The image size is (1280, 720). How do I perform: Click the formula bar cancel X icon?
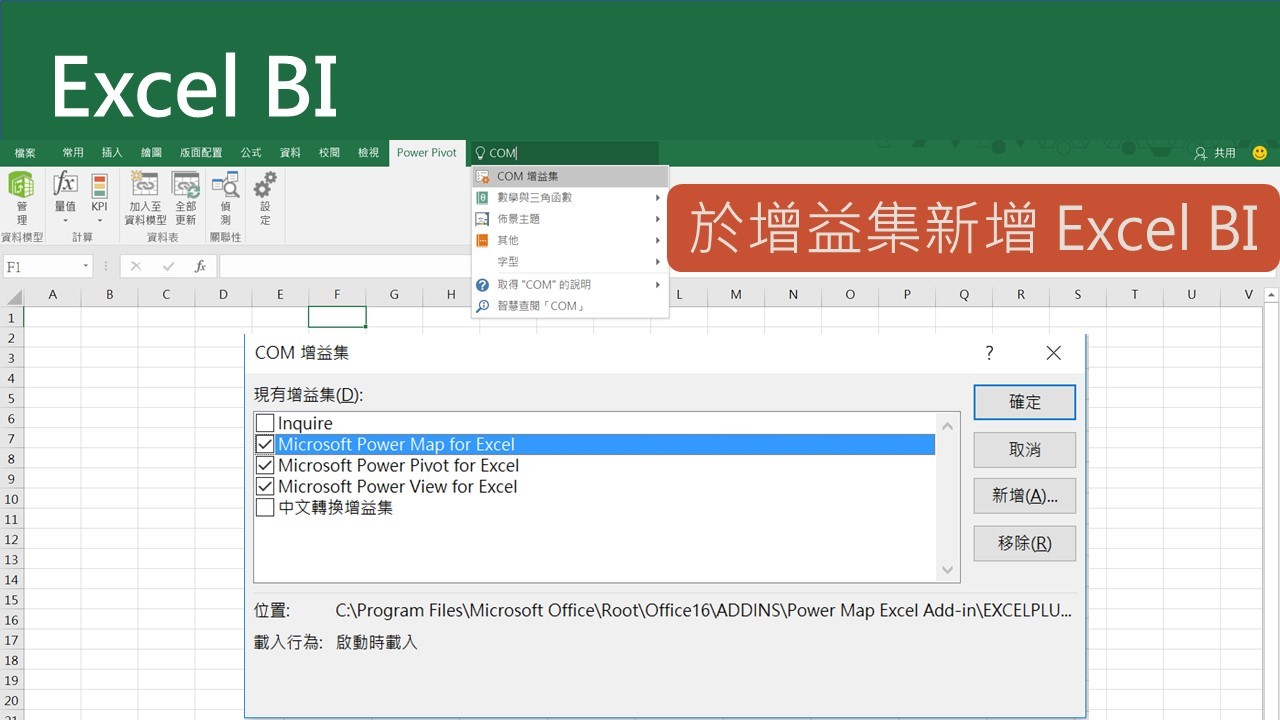pos(136,267)
